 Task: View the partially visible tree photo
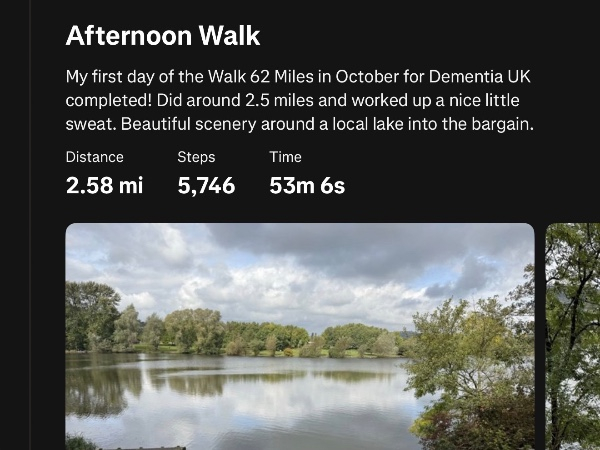click(x=574, y=336)
